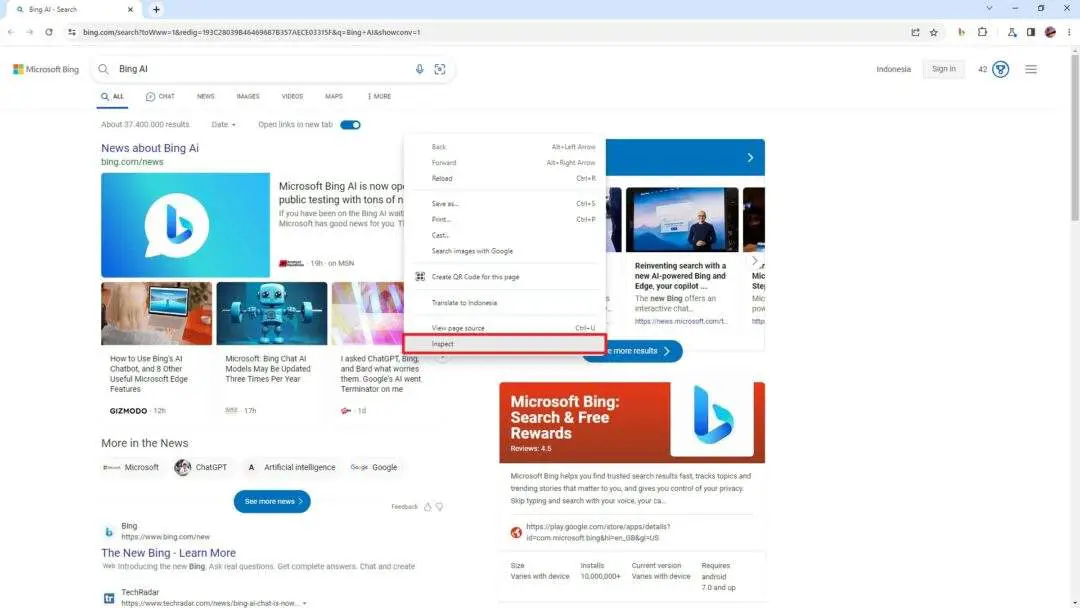The image size is (1080, 608).
Task: Expand the Date filter dropdown
Action: [x=224, y=125]
